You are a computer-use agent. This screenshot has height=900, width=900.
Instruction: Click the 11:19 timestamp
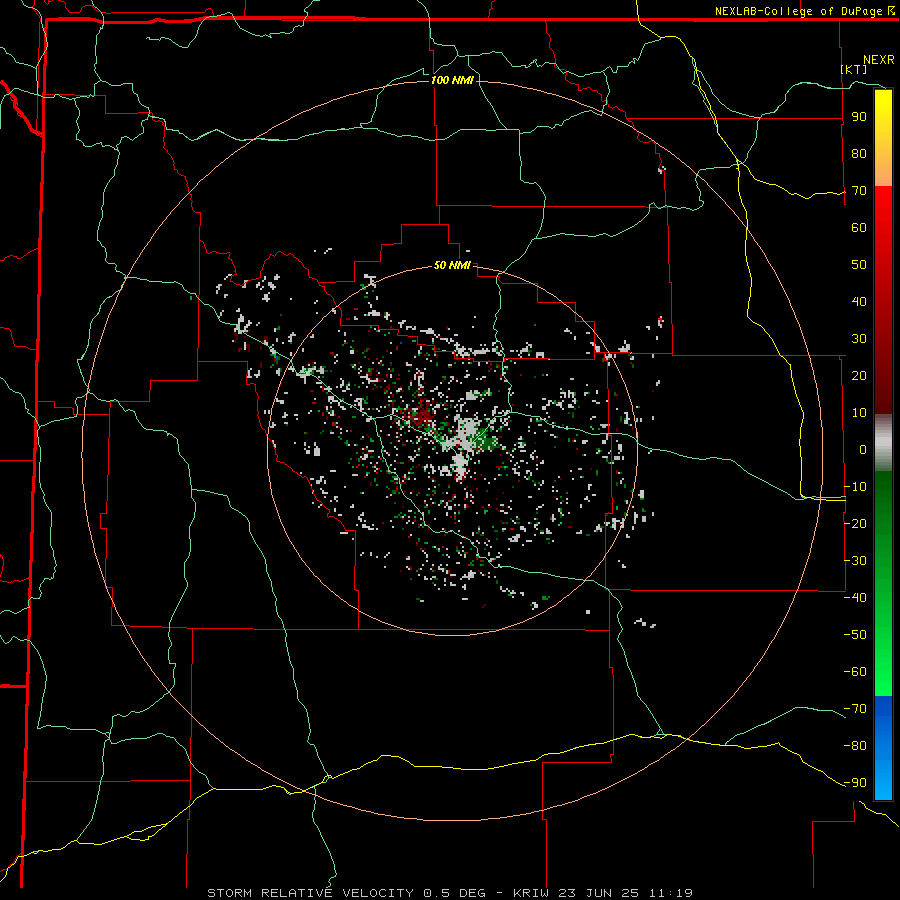[x=671, y=893]
